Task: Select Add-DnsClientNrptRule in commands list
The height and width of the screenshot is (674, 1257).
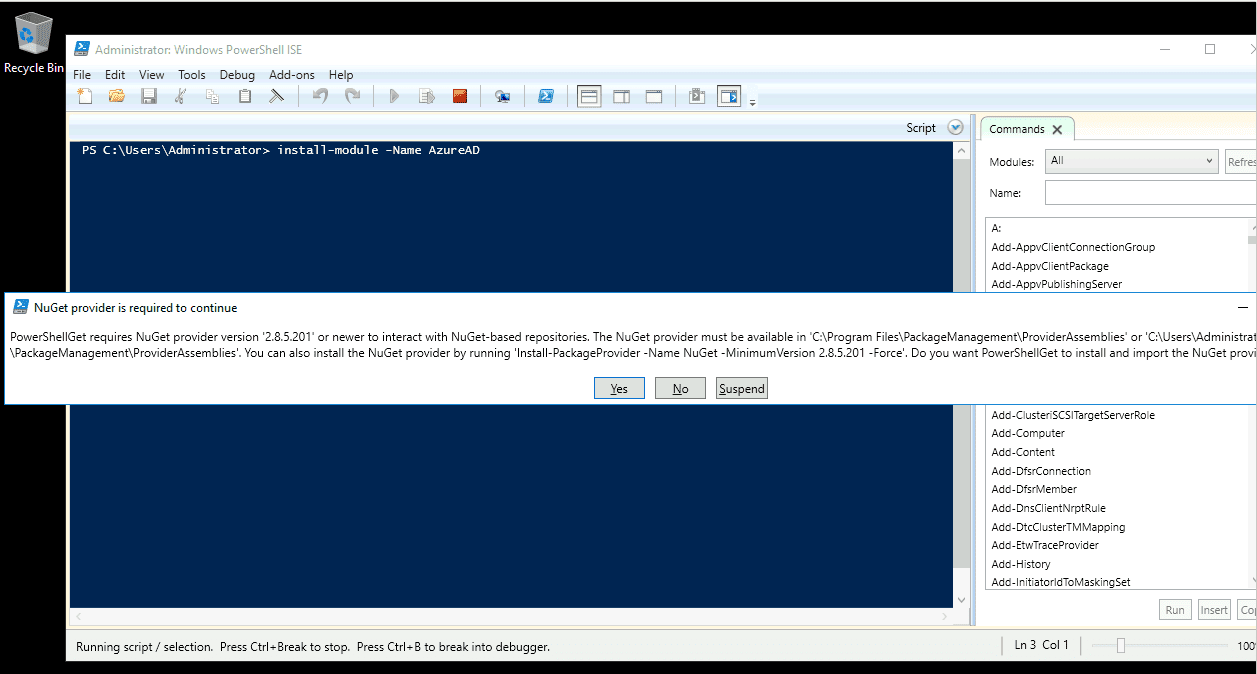Action: tap(1048, 508)
